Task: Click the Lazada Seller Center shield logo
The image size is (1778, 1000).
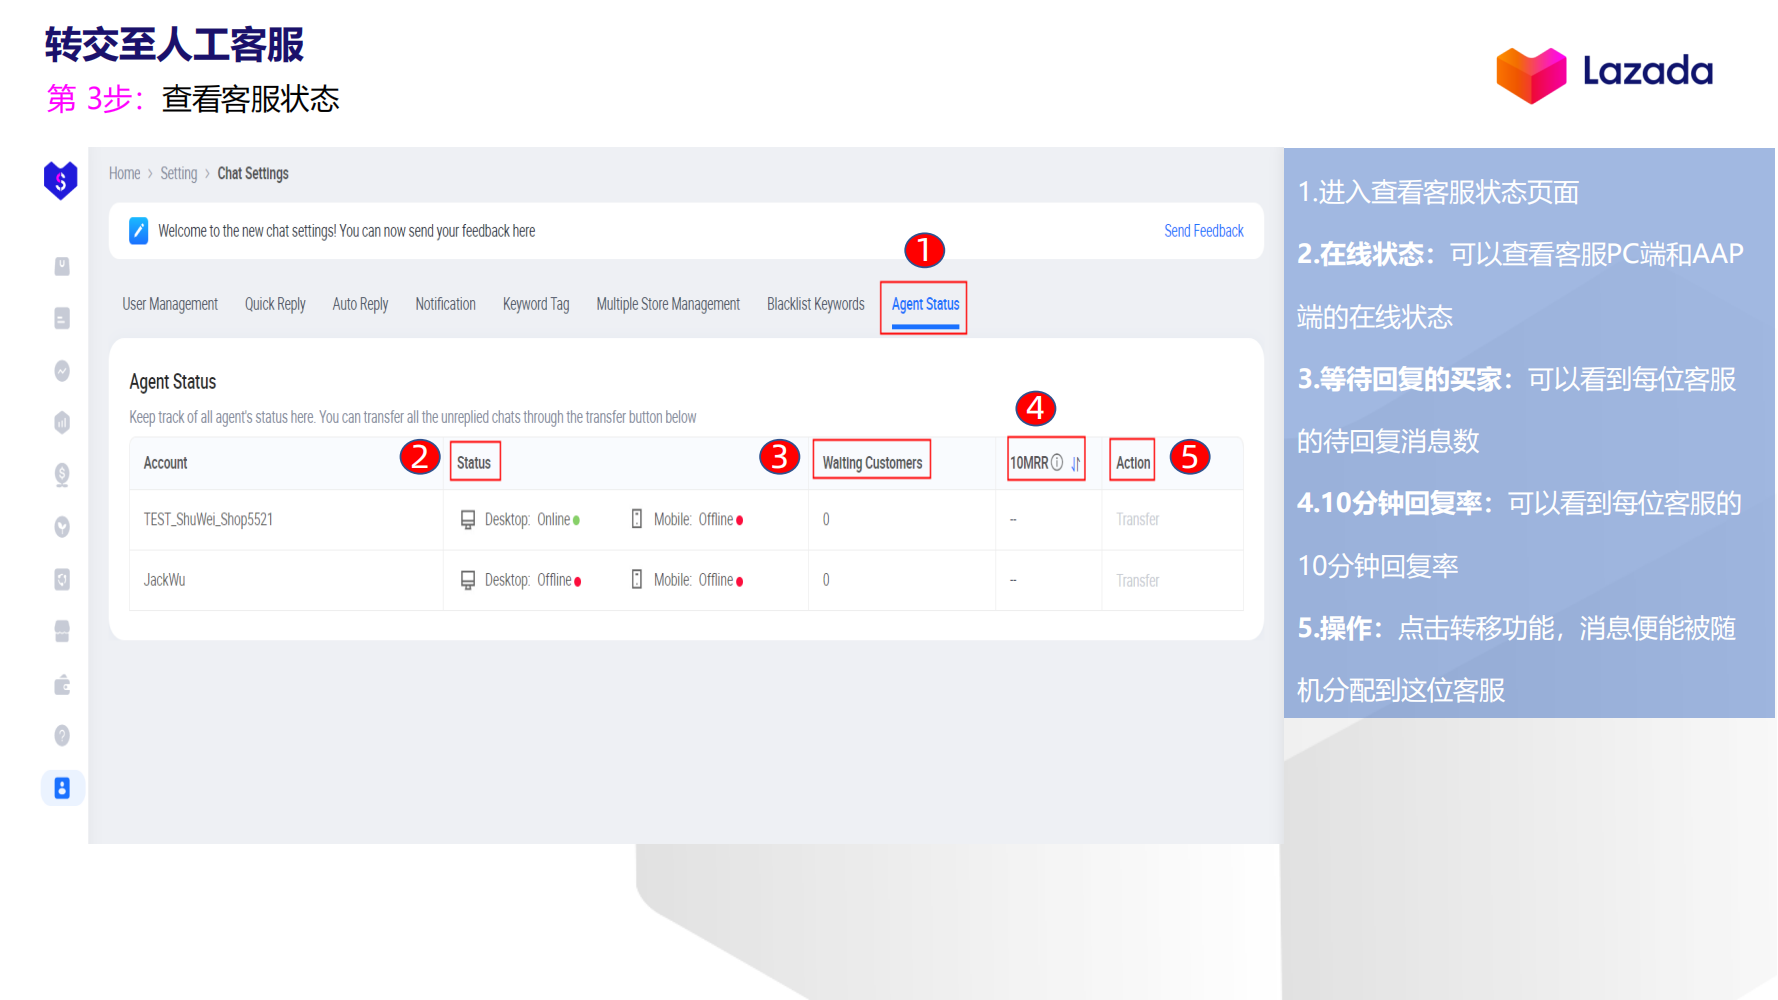Action: [x=61, y=180]
